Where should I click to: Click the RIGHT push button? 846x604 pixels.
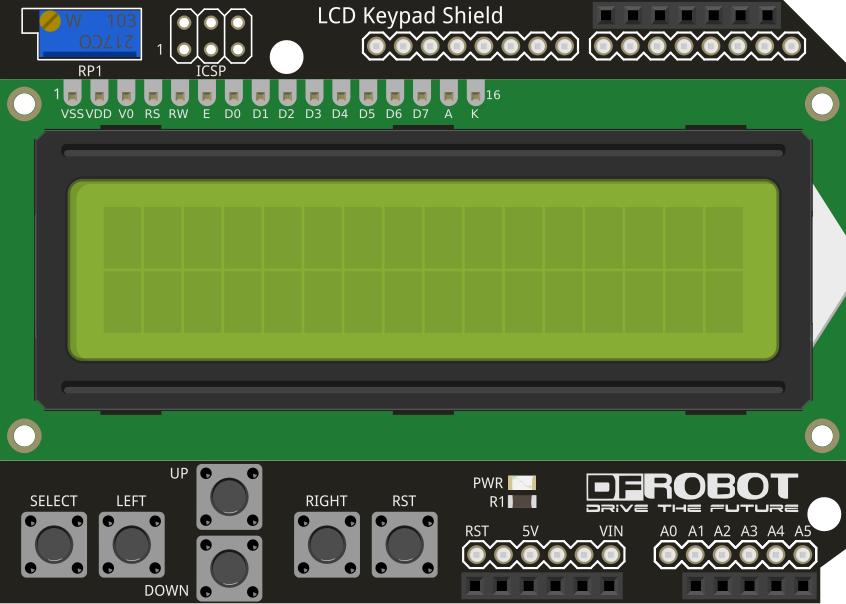[x=327, y=545]
